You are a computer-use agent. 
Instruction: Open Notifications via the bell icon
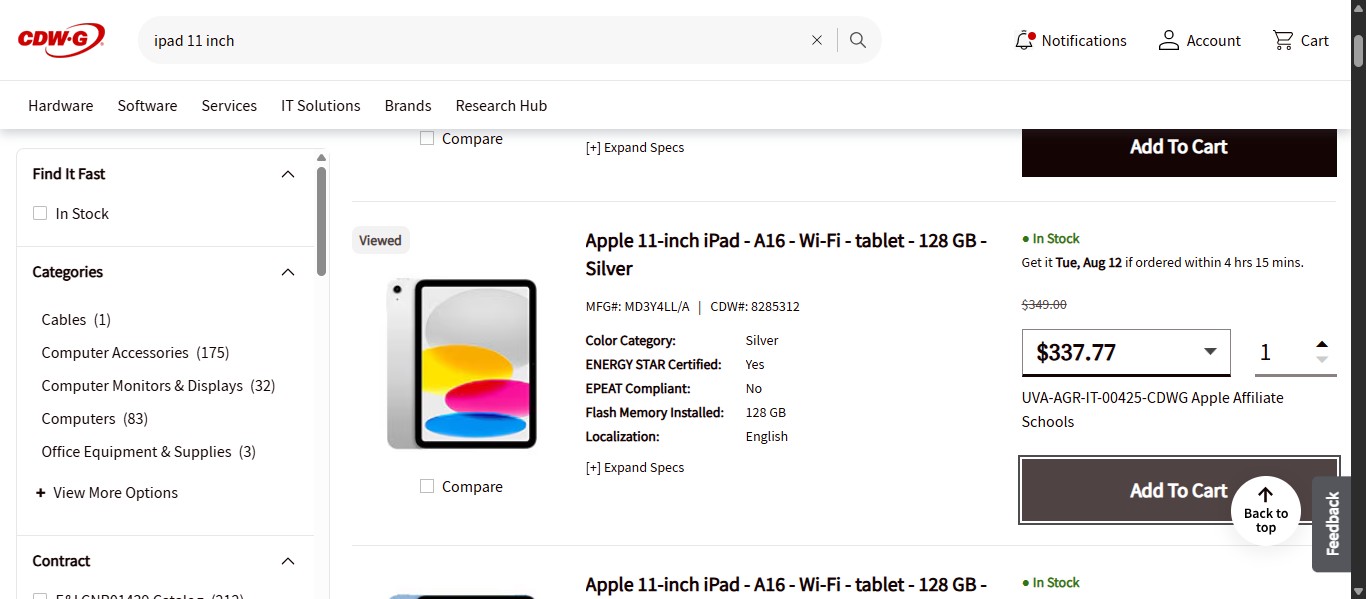click(x=1024, y=39)
